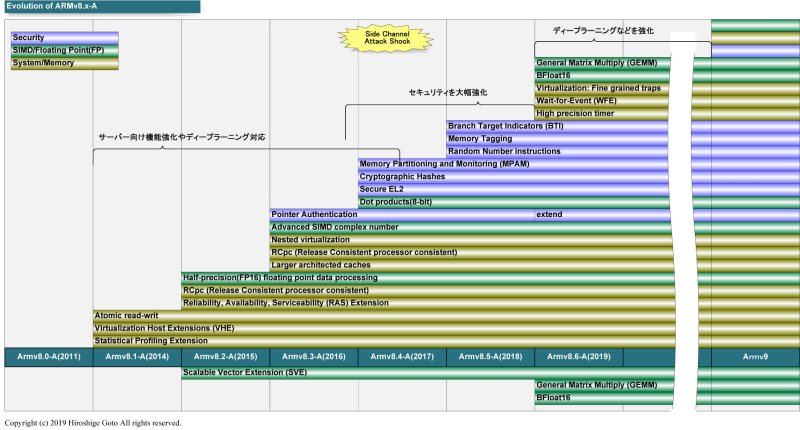This screenshot has height=430, width=800.
Task: Click the Armv8.4-A(2017) timeline cell
Action: coord(402,357)
